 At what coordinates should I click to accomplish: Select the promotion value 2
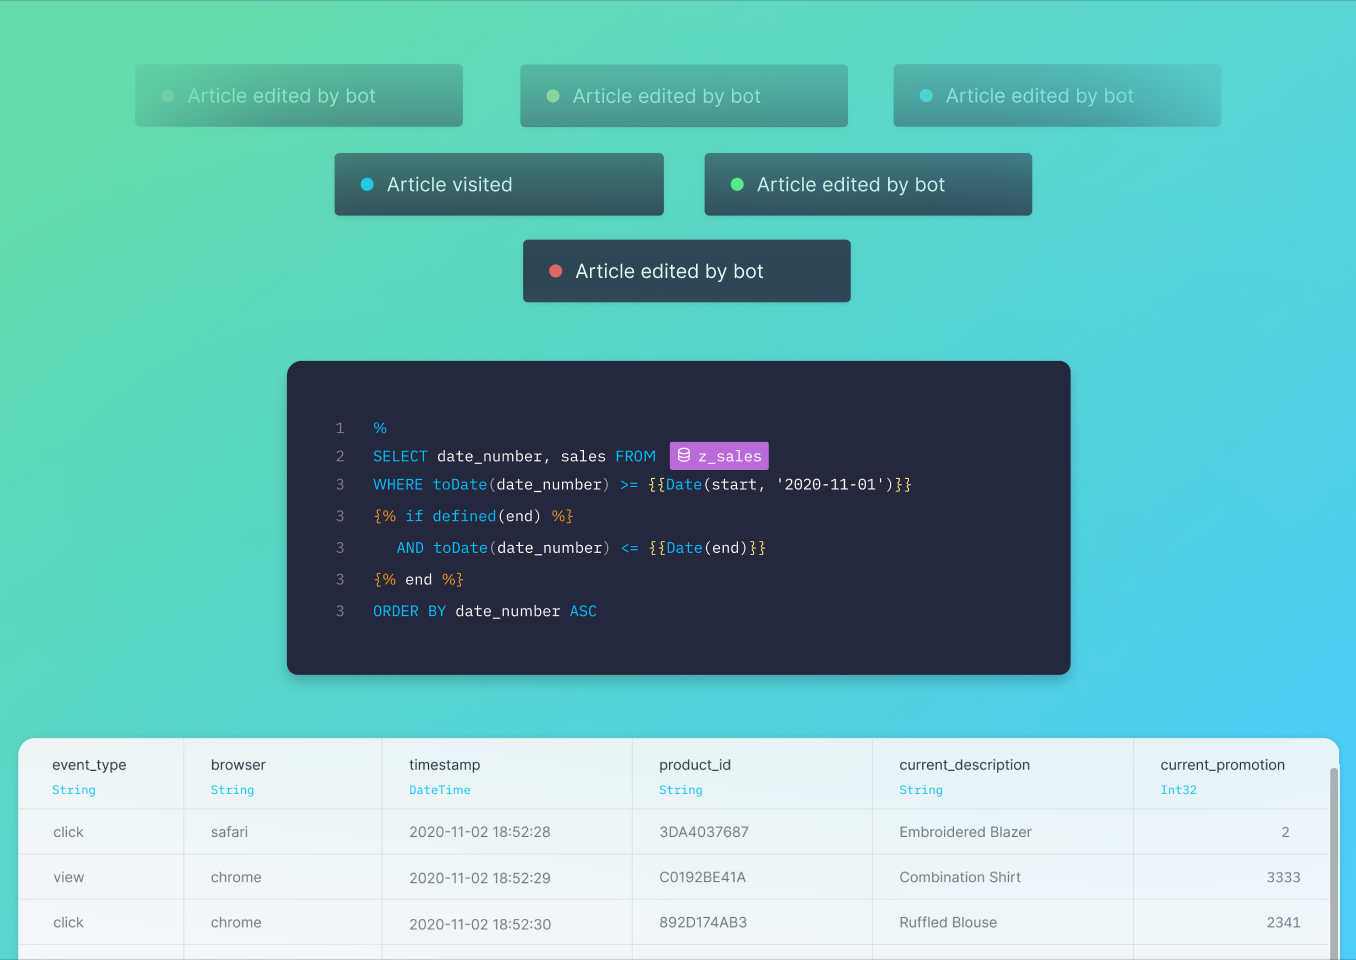click(x=1286, y=832)
